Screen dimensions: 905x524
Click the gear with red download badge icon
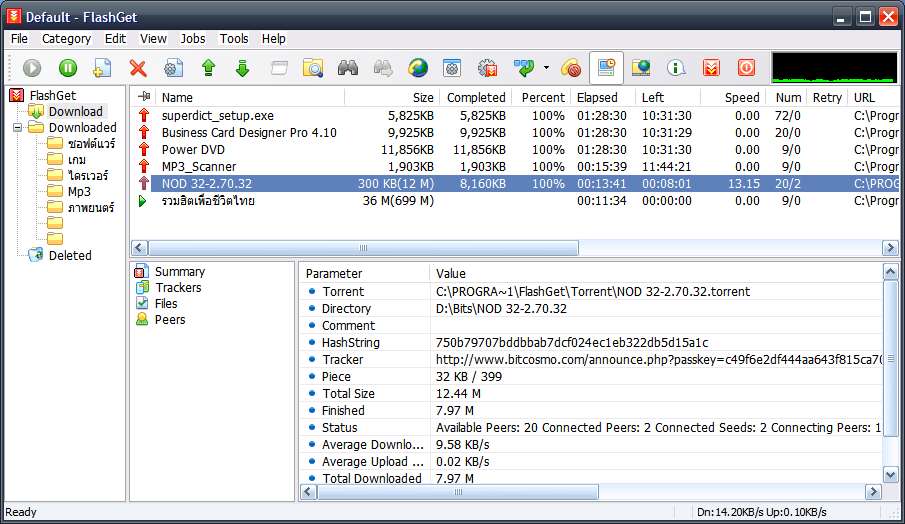click(488, 68)
